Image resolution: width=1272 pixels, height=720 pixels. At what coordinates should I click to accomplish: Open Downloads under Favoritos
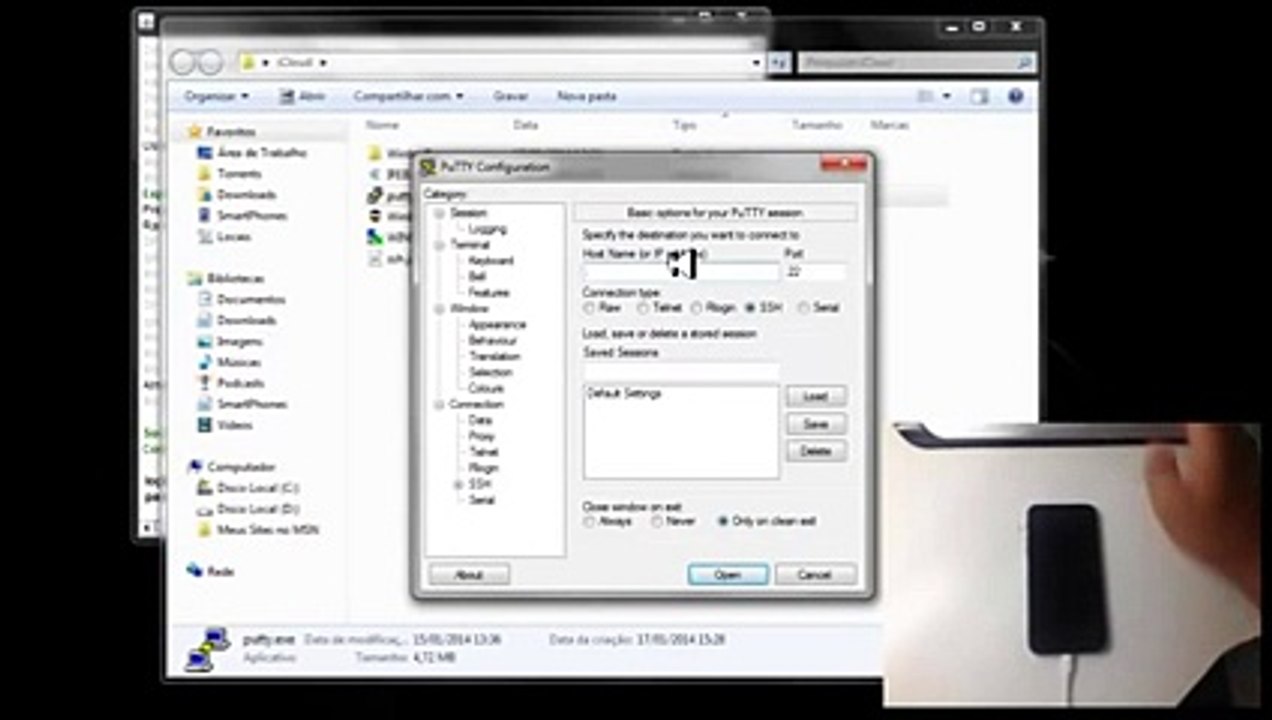[246, 194]
